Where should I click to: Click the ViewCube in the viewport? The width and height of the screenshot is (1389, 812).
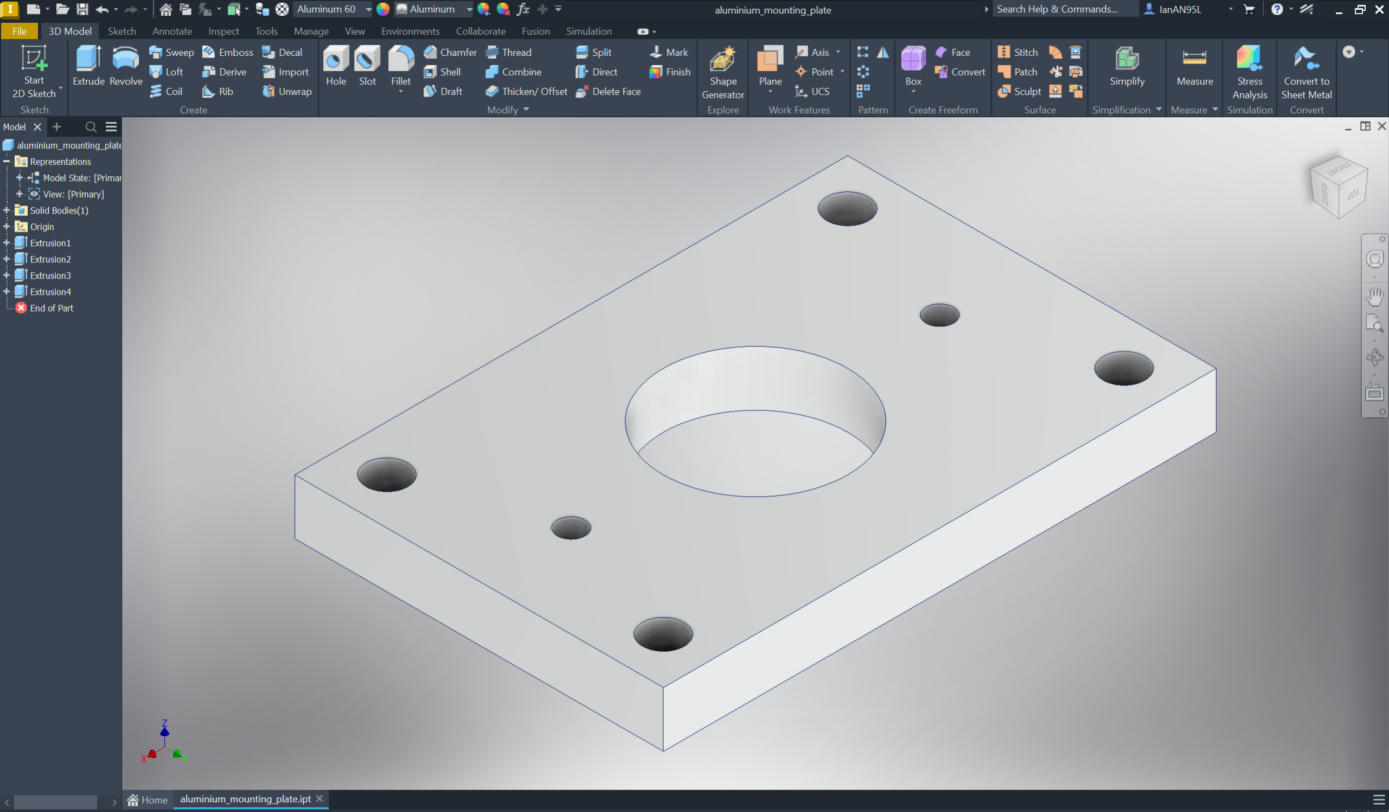1339,186
